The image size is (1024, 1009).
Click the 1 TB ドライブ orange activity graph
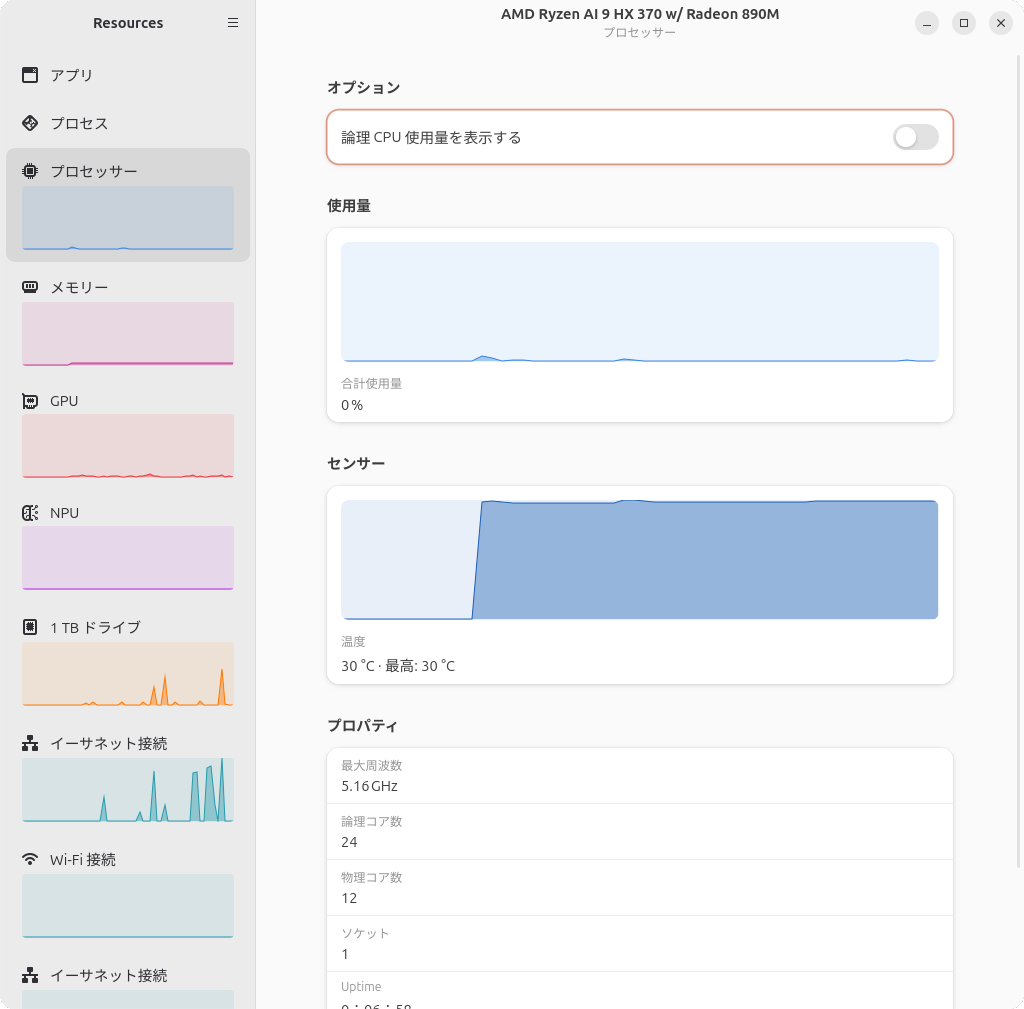click(128, 674)
